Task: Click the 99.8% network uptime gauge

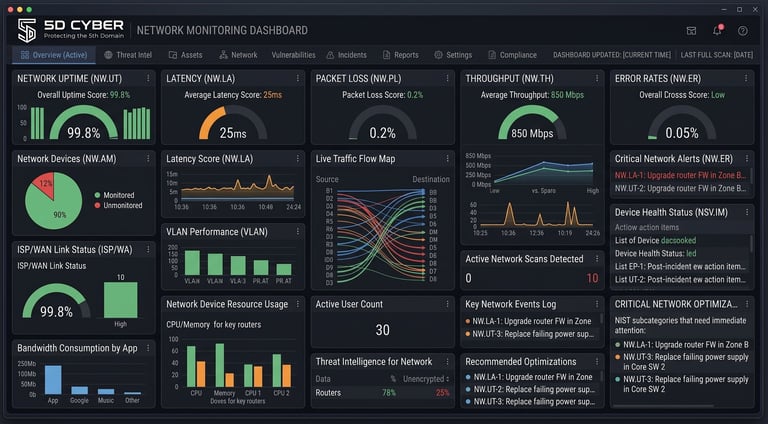Action: click(x=84, y=124)
